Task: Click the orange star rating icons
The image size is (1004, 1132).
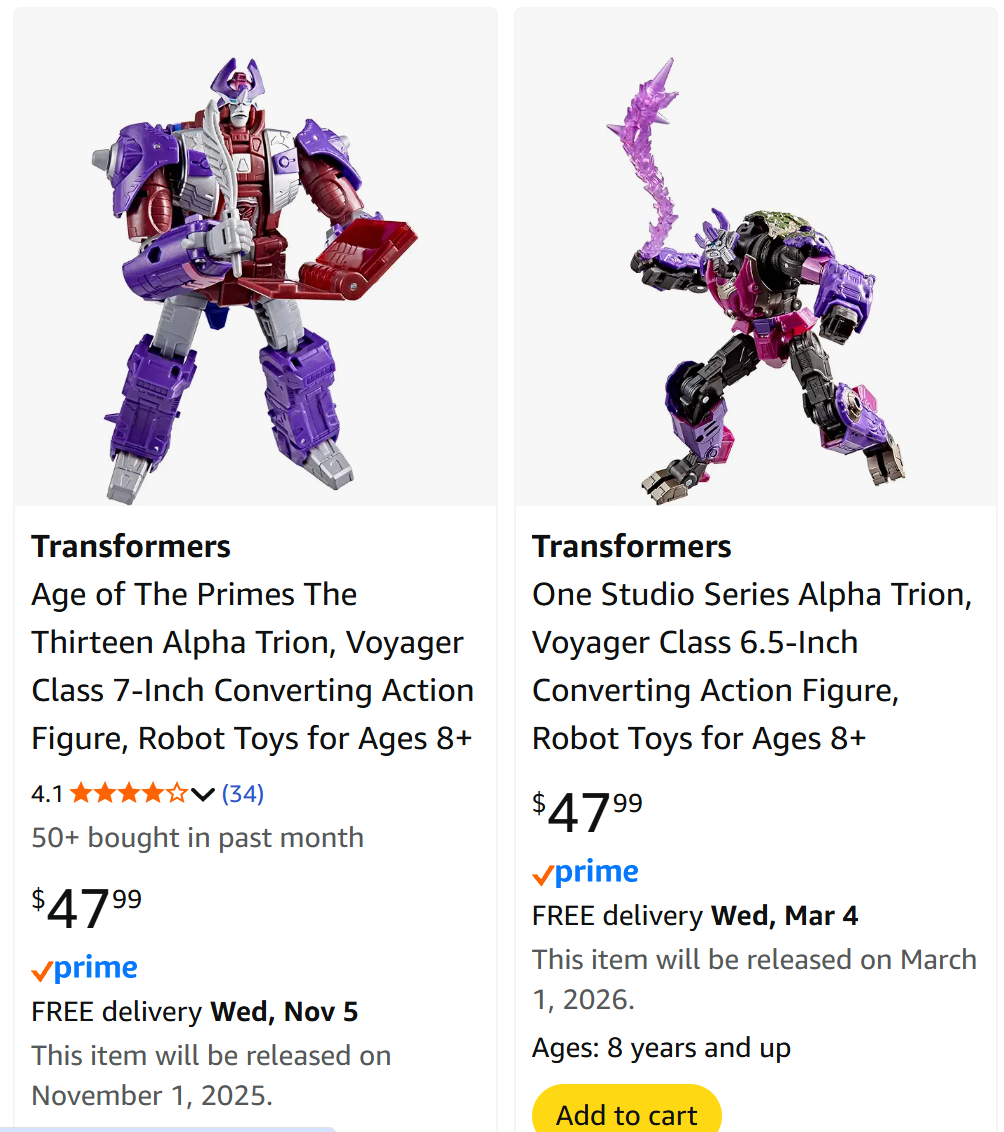Action: pos(128,794)
